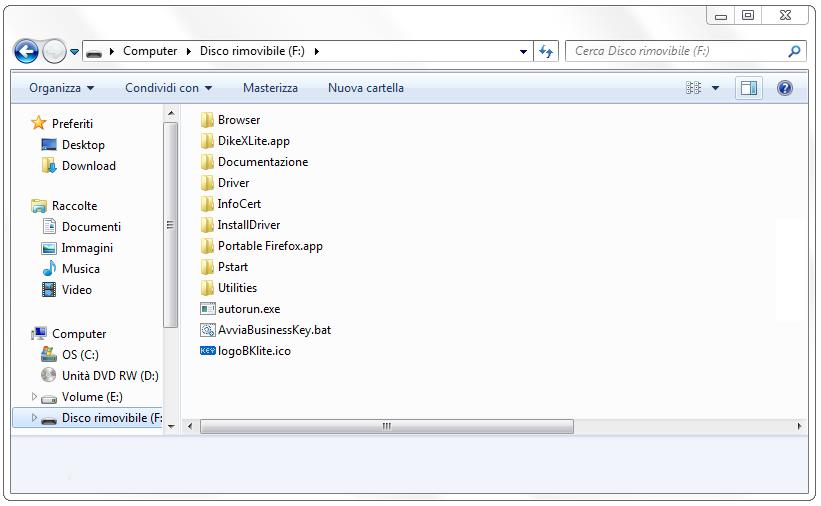Open the DikeXLite.app folder
The image size is (821, 506).
pos(253,141)
